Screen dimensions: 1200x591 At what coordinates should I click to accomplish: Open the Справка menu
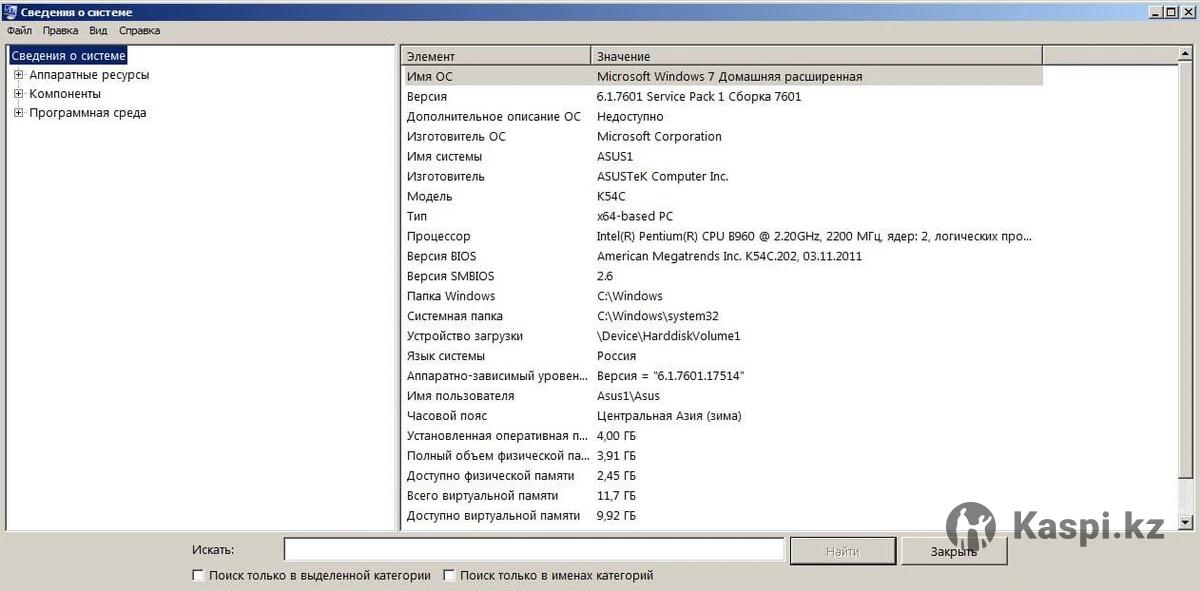(x=139, y=31)
